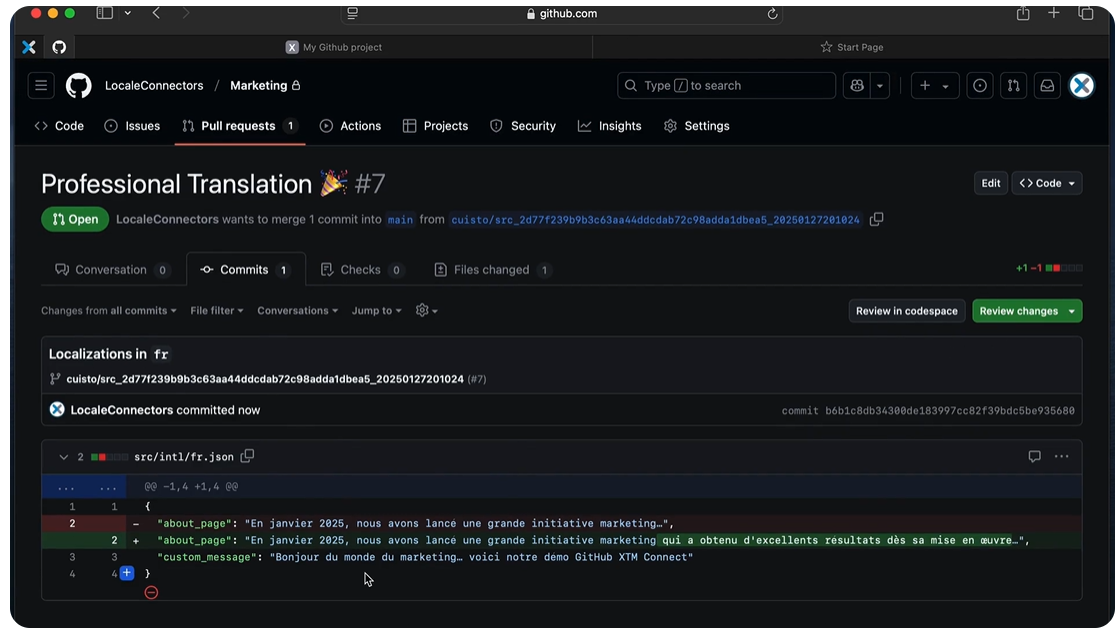This screenshot has width=1120, height=632.
Task: Open the Projects tab
Action: [435, 126]
